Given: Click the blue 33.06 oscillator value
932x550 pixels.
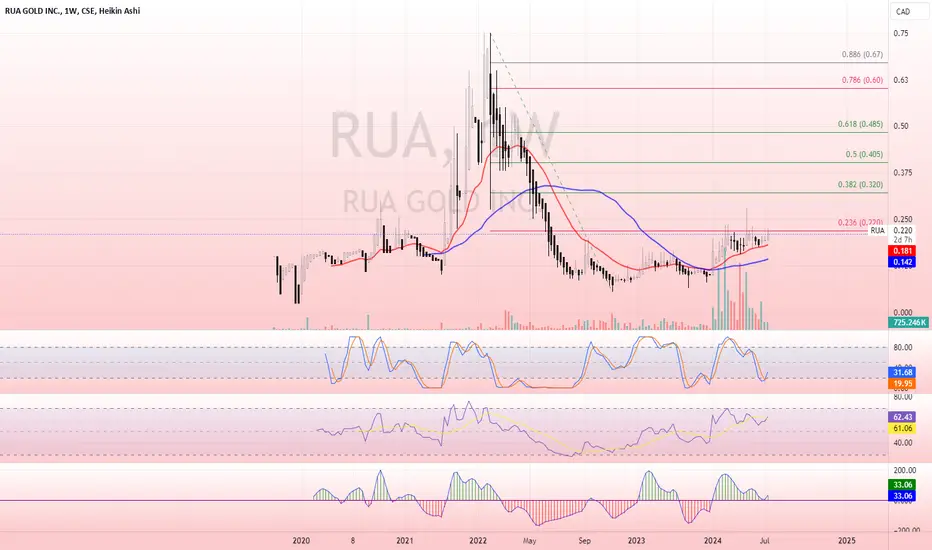Looking at the screenshot, I should [x=902, y=496].
